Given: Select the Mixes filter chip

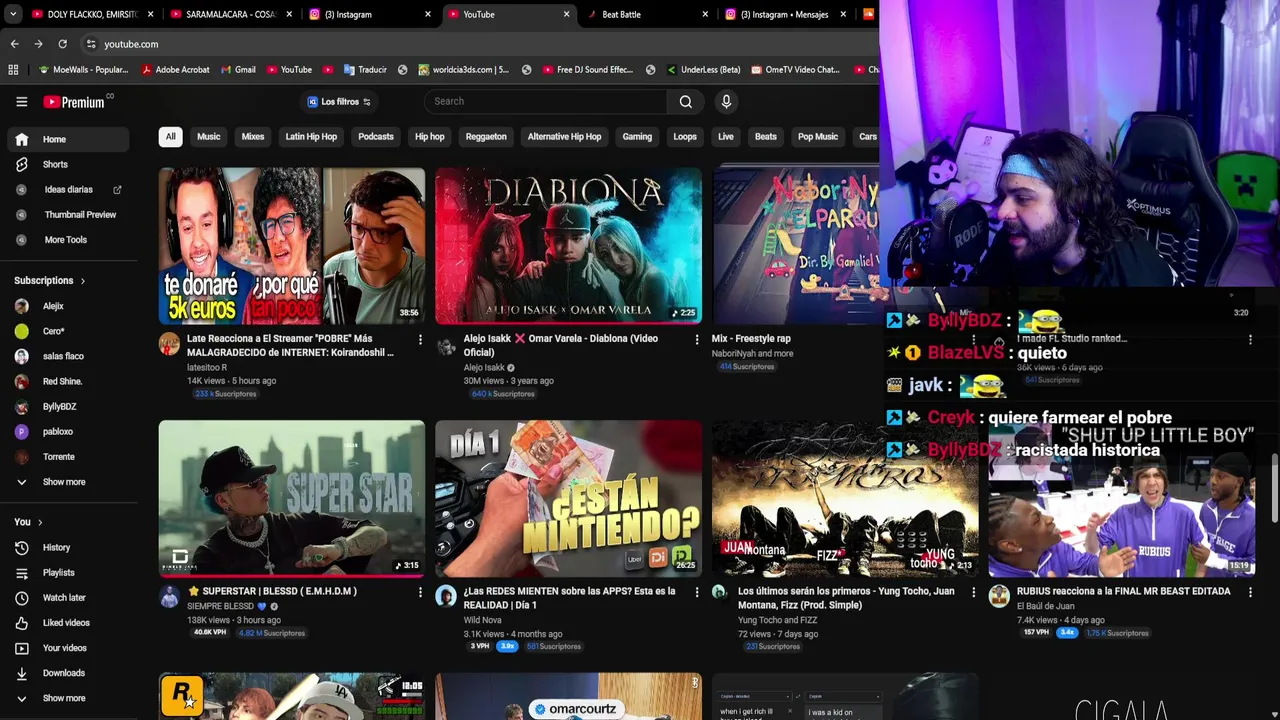Looking at the screenshot, I should coord(253,136).
